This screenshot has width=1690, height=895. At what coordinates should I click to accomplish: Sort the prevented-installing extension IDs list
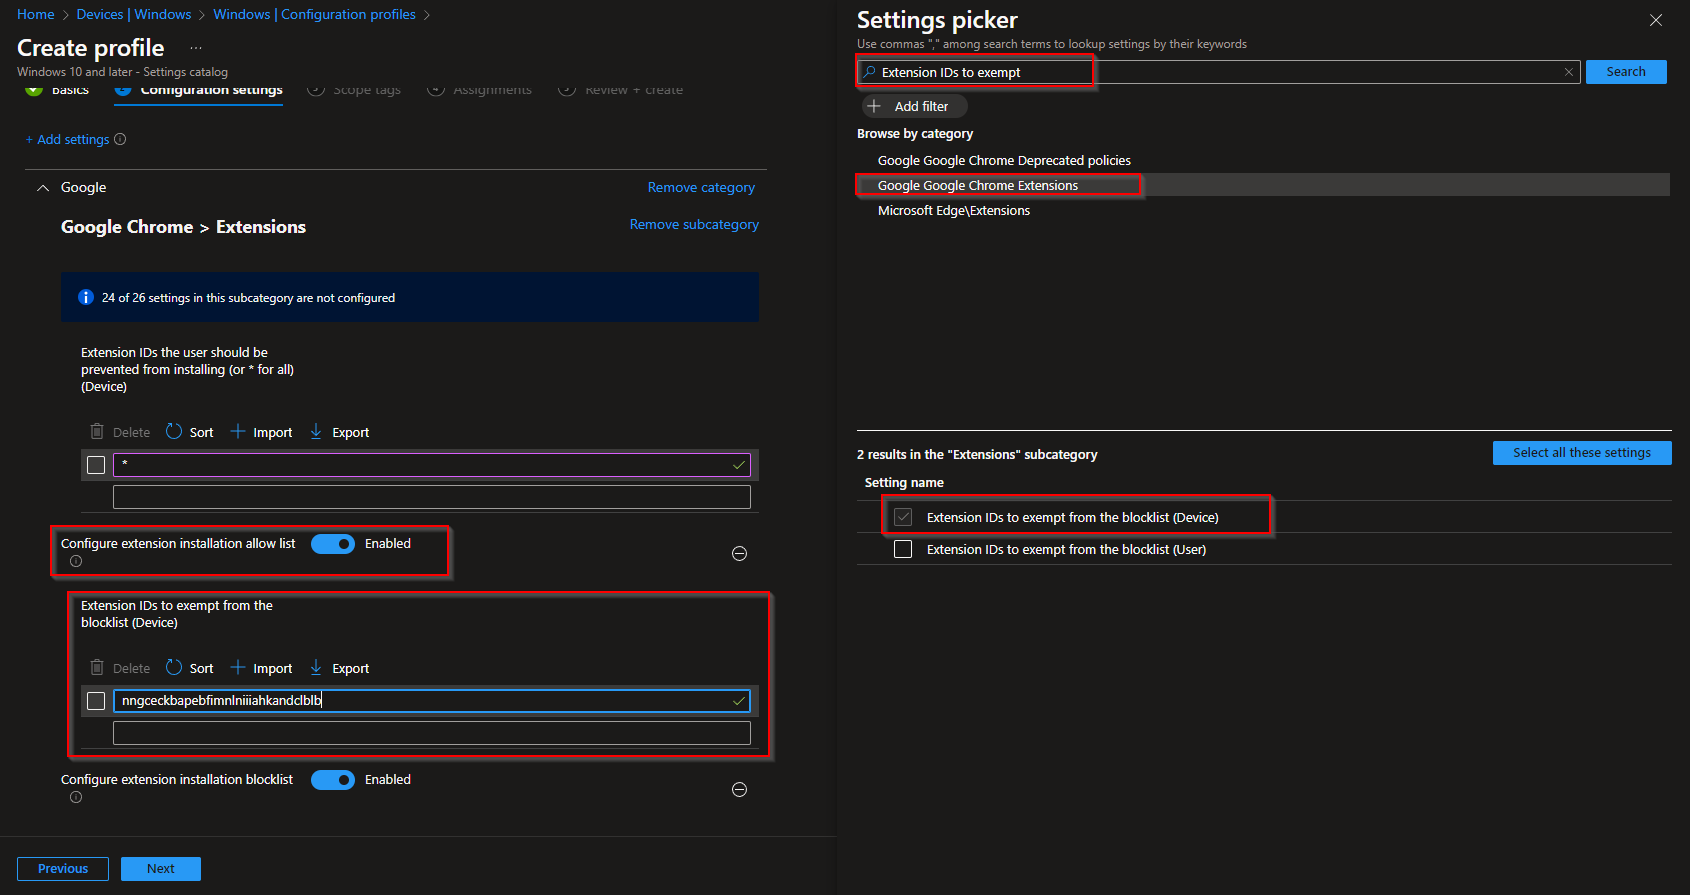pos(190,432)
